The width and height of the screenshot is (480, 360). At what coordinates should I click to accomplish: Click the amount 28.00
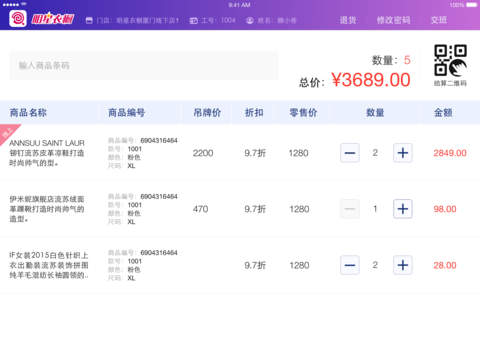(x=445, y=265)
